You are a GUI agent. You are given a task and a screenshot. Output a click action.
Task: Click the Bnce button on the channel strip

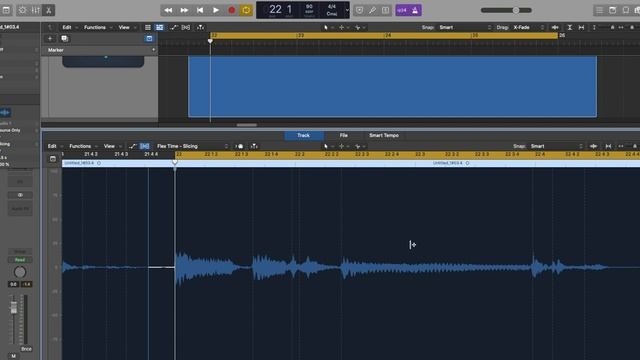(26, 349)
